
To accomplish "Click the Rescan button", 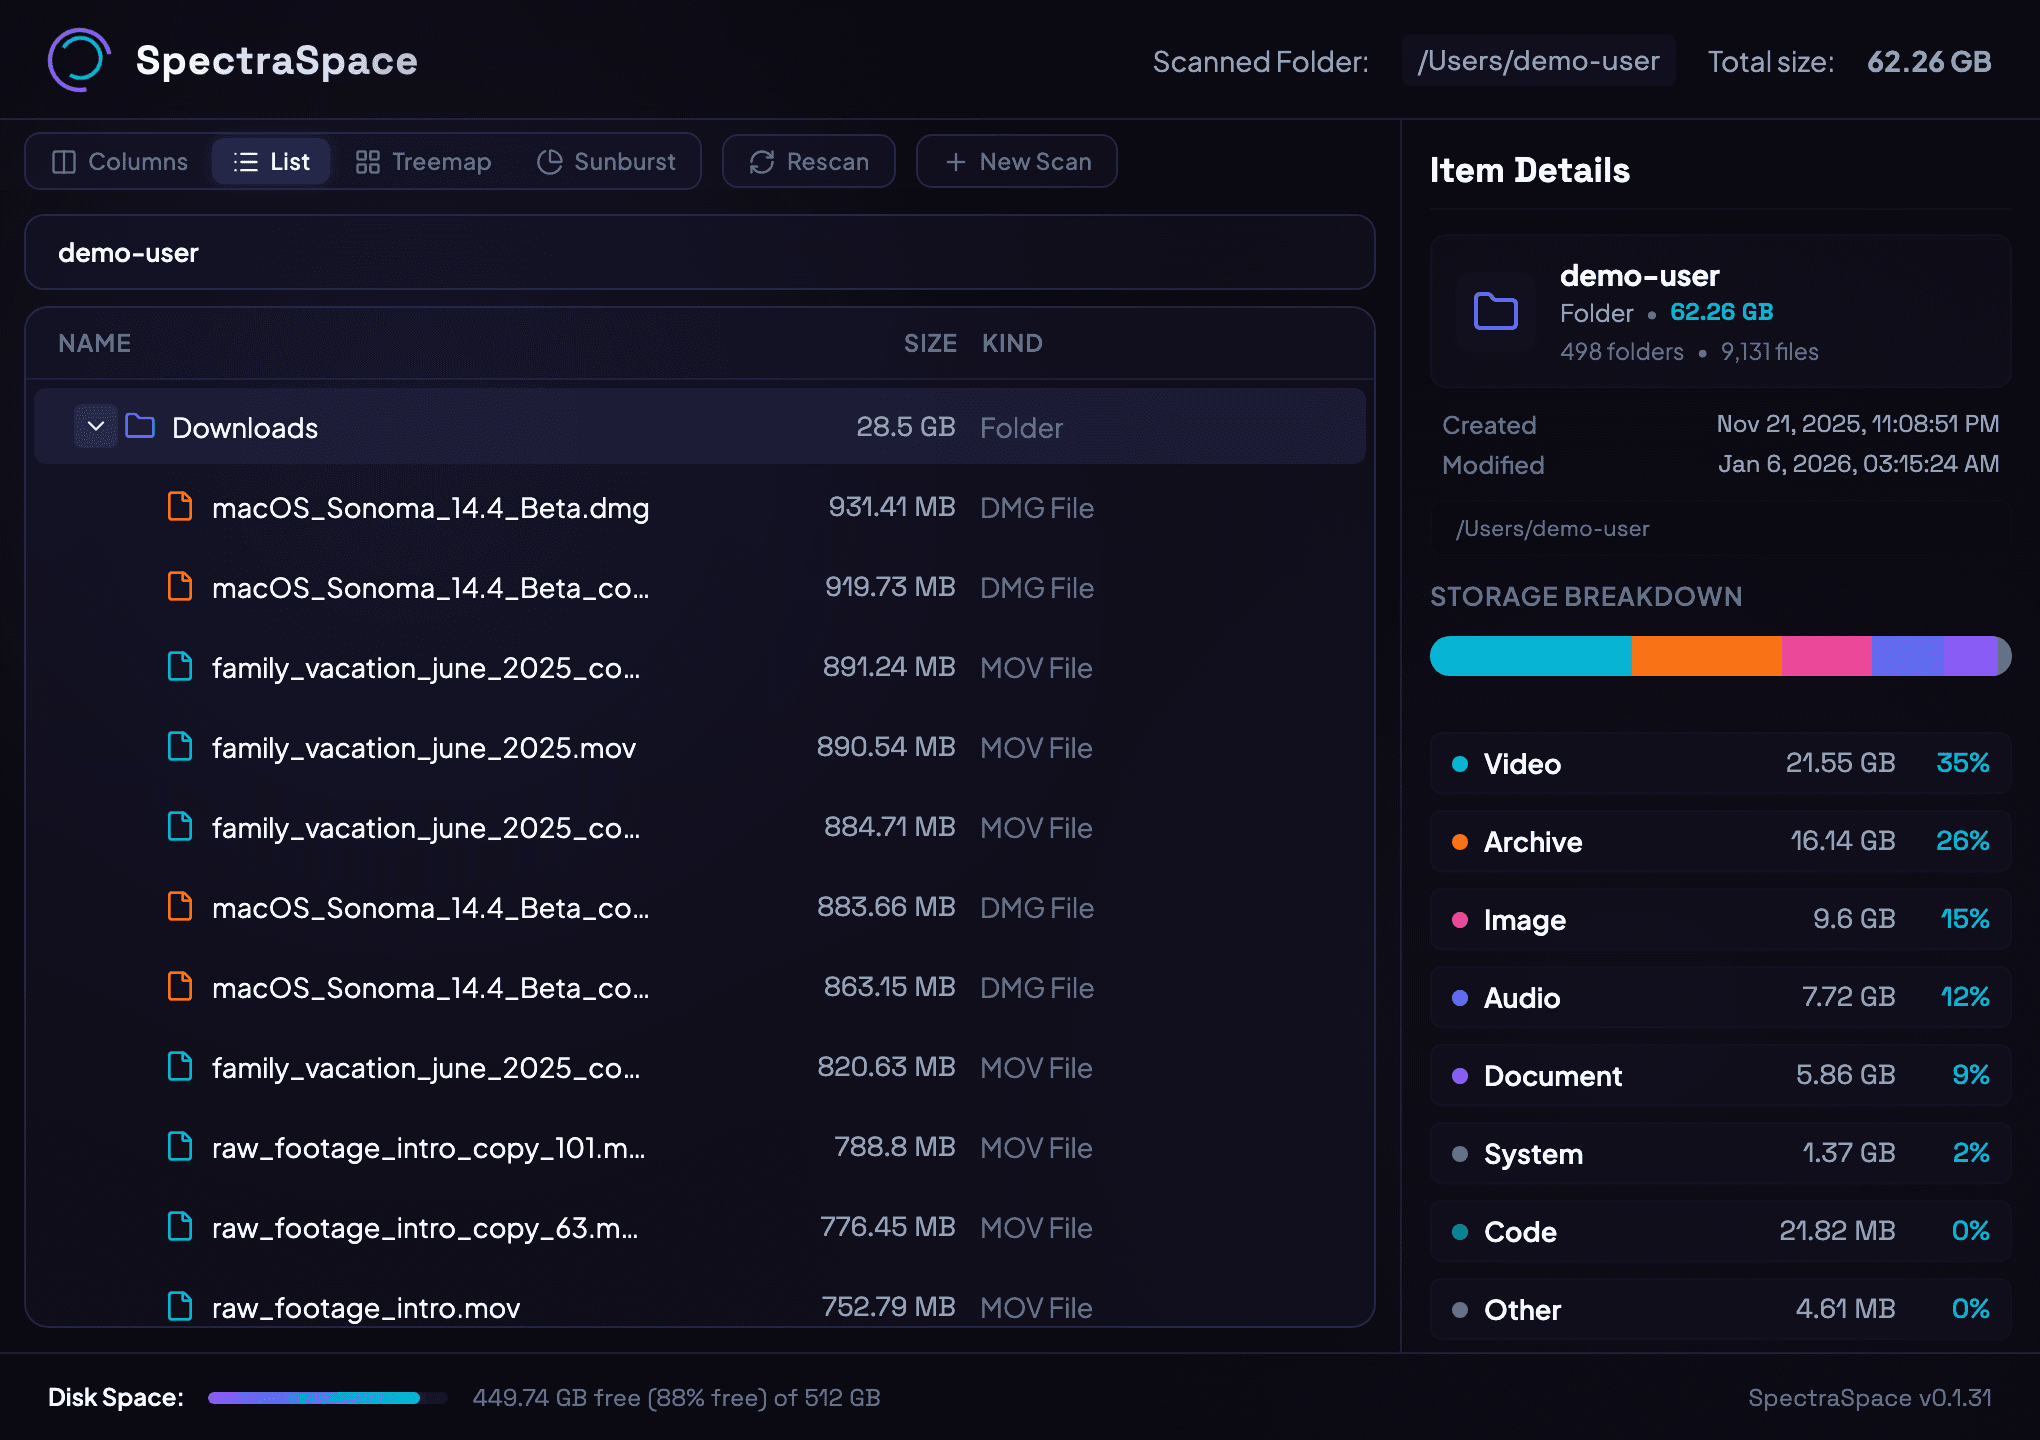I will [809, 161].
